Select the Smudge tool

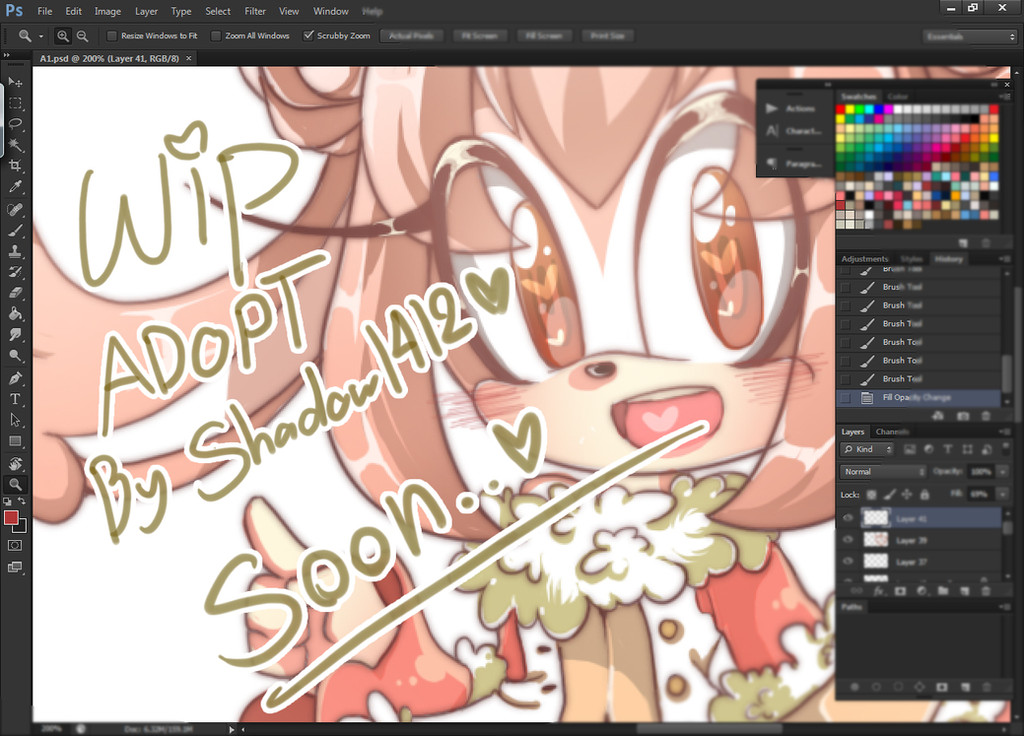click(15, 334)
